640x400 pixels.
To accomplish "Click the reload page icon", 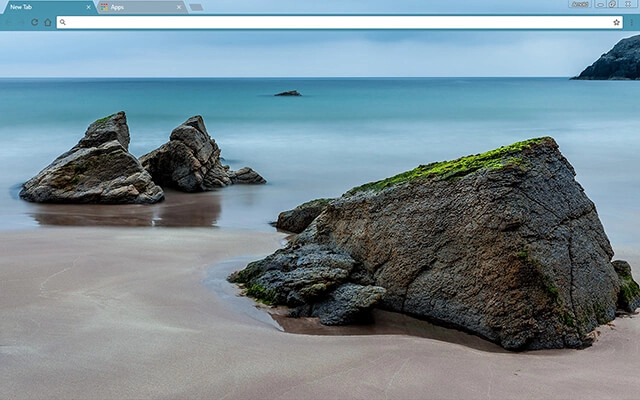I will point(35,22).
